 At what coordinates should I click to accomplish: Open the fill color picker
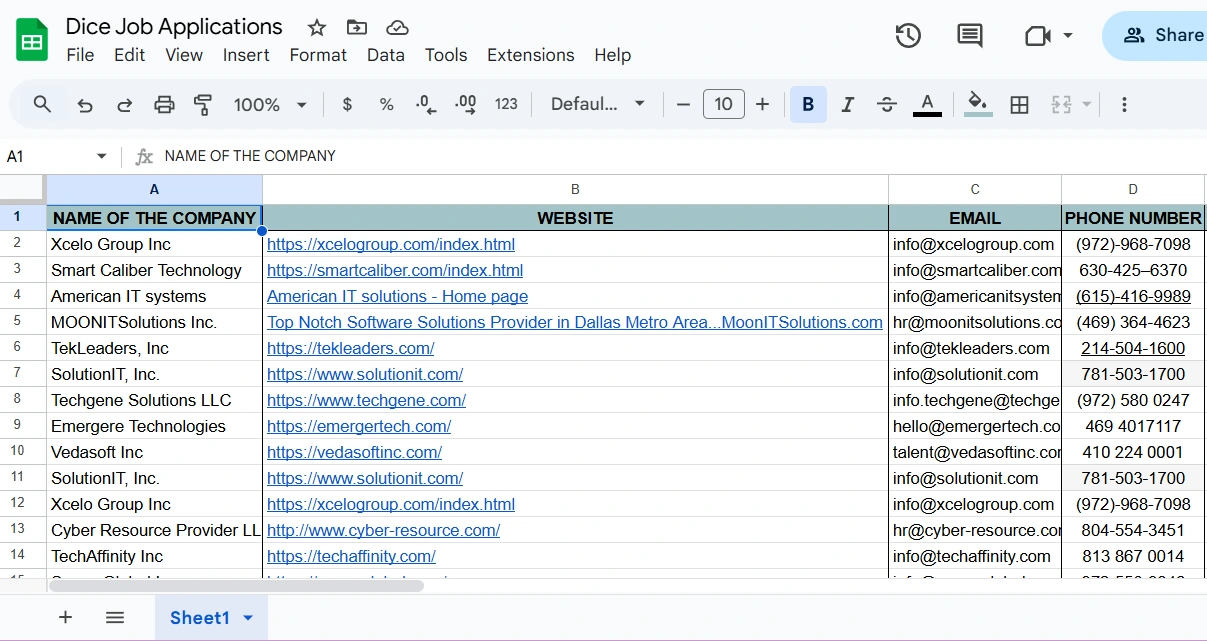click(978, 104)
